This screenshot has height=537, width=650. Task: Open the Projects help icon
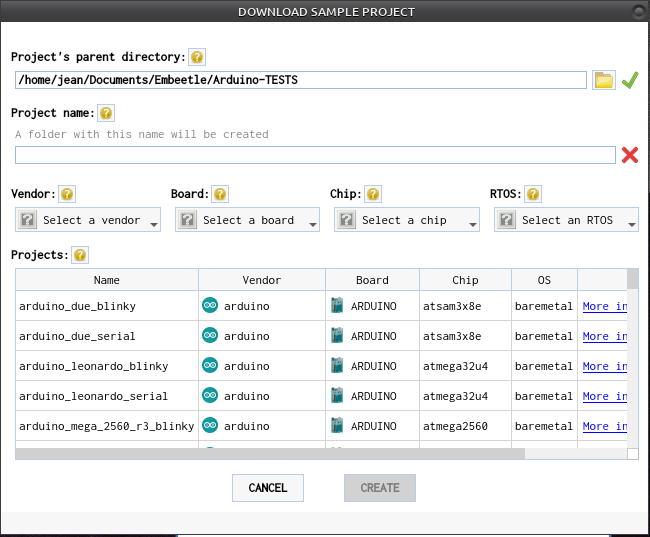coord(80,255)
